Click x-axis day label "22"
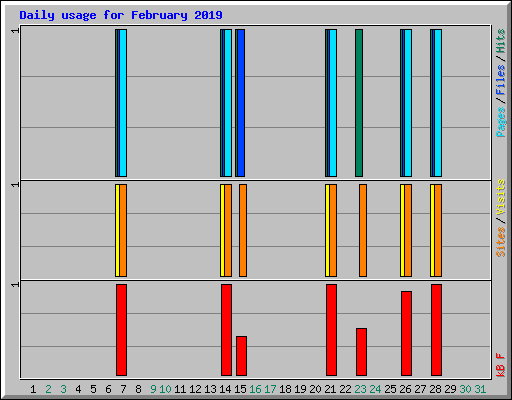 click(345, 389)
